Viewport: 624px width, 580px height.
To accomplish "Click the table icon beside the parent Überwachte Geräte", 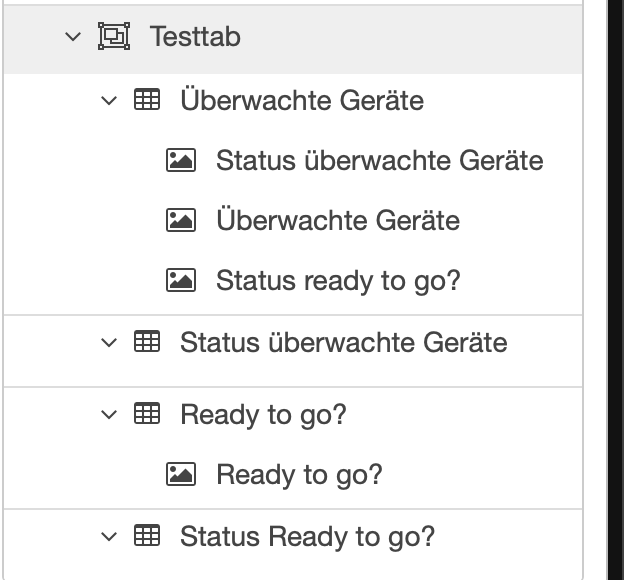I will pos(146,100).
